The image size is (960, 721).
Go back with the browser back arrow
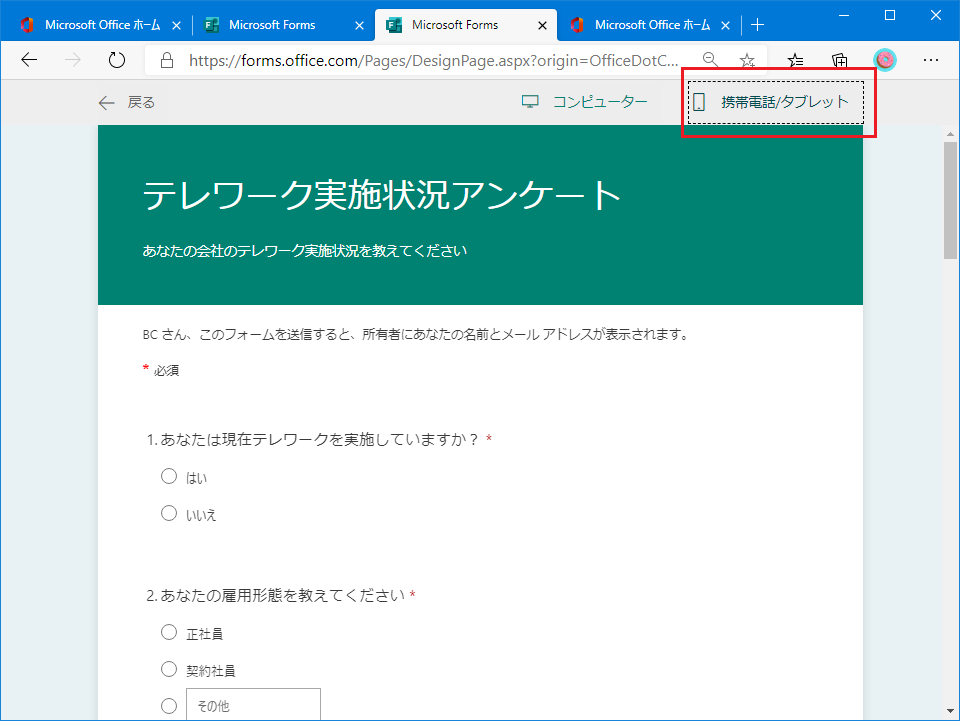[29, 60]
